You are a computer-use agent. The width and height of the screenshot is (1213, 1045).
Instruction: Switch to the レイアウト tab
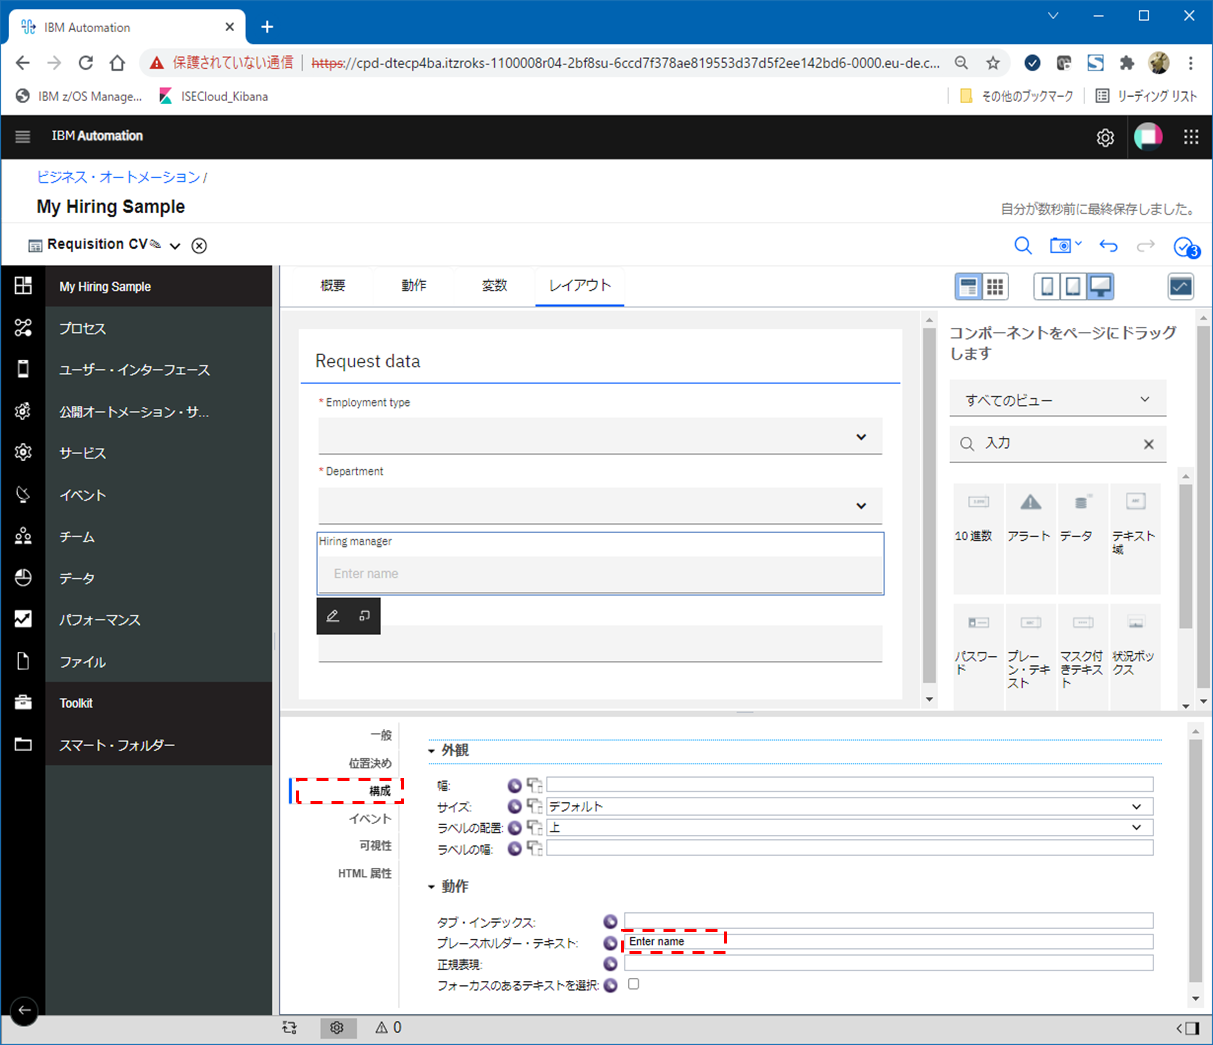580,286
